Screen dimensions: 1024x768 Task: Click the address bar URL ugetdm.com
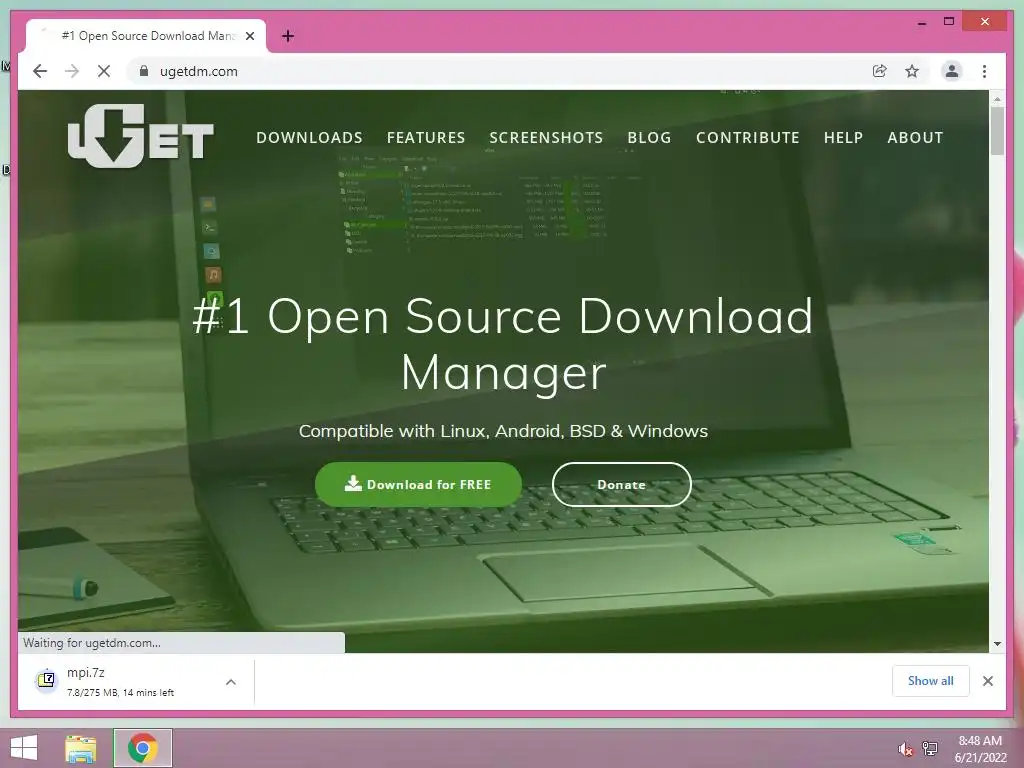pos(199,71)
